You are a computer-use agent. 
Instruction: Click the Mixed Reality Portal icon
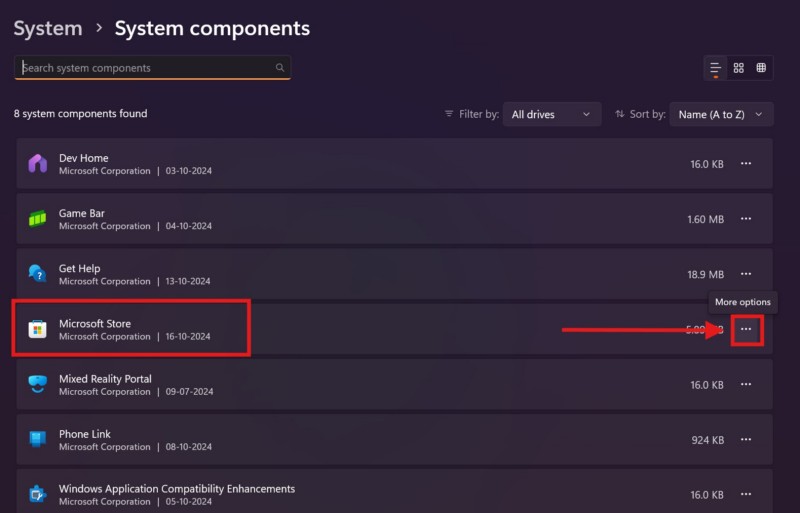coord(38,385)
